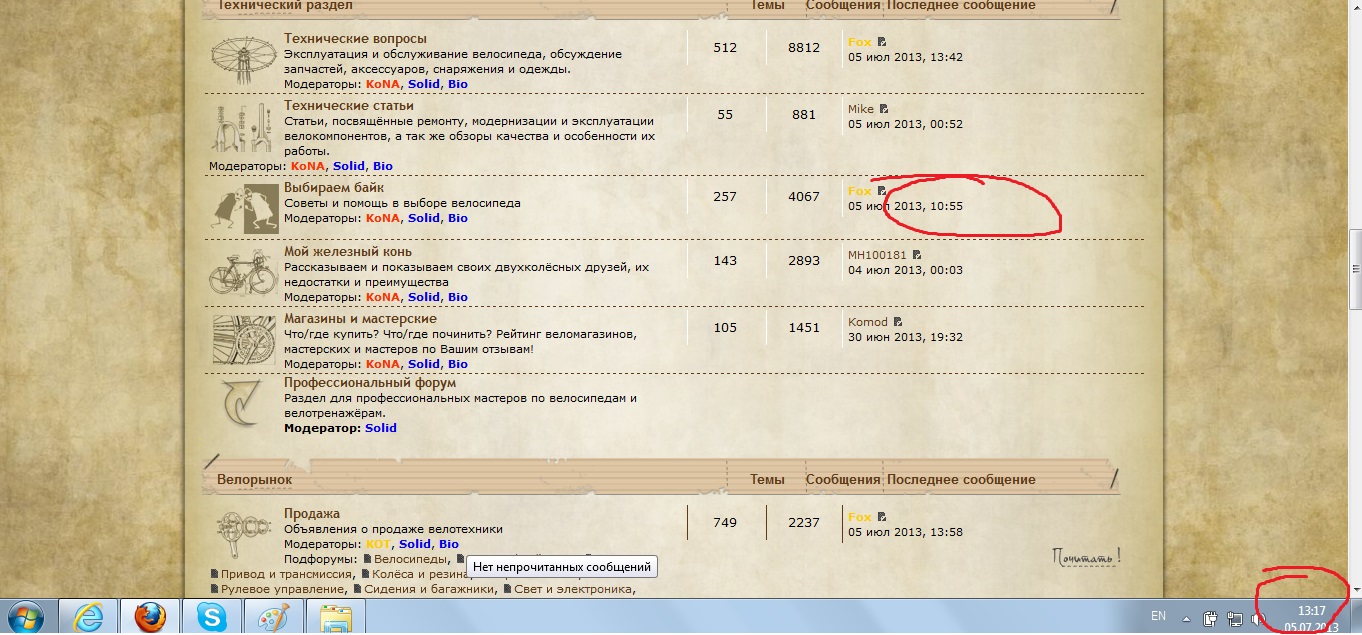
Task: Click the Почитать! button
Action: 1086,555
